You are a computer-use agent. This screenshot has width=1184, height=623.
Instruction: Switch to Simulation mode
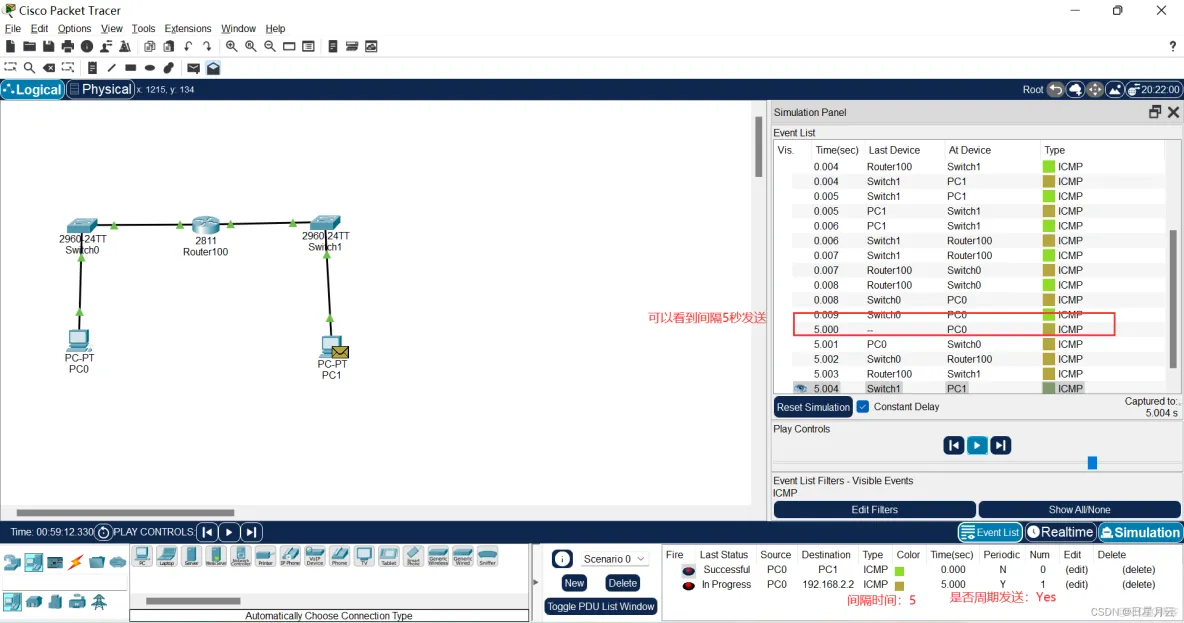[x=1140, y=532]
